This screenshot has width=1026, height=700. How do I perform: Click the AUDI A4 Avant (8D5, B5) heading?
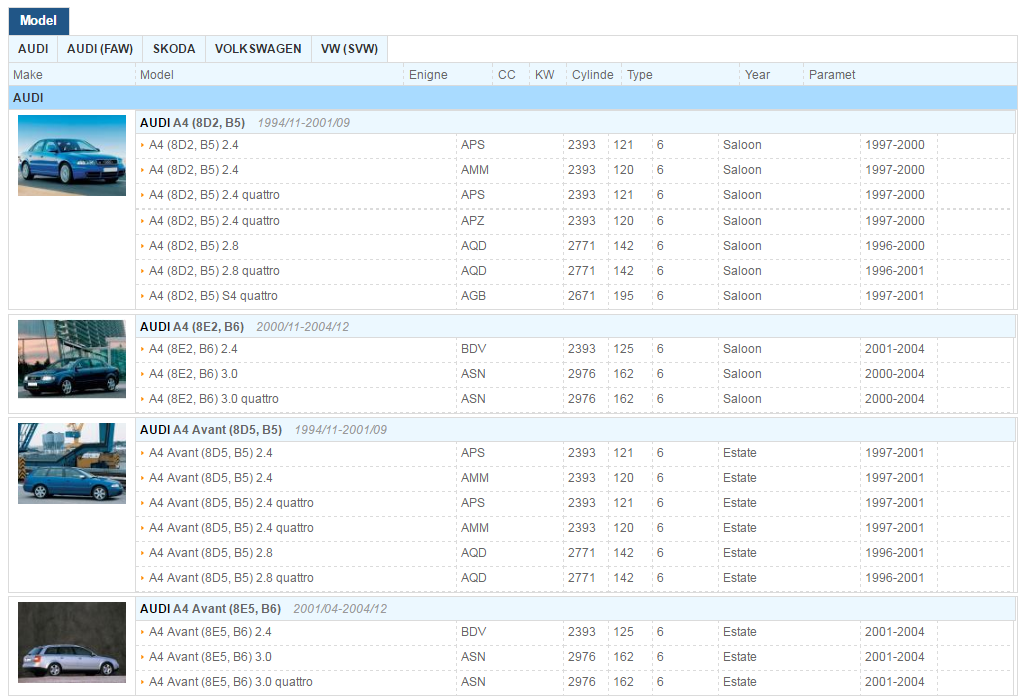211,430
